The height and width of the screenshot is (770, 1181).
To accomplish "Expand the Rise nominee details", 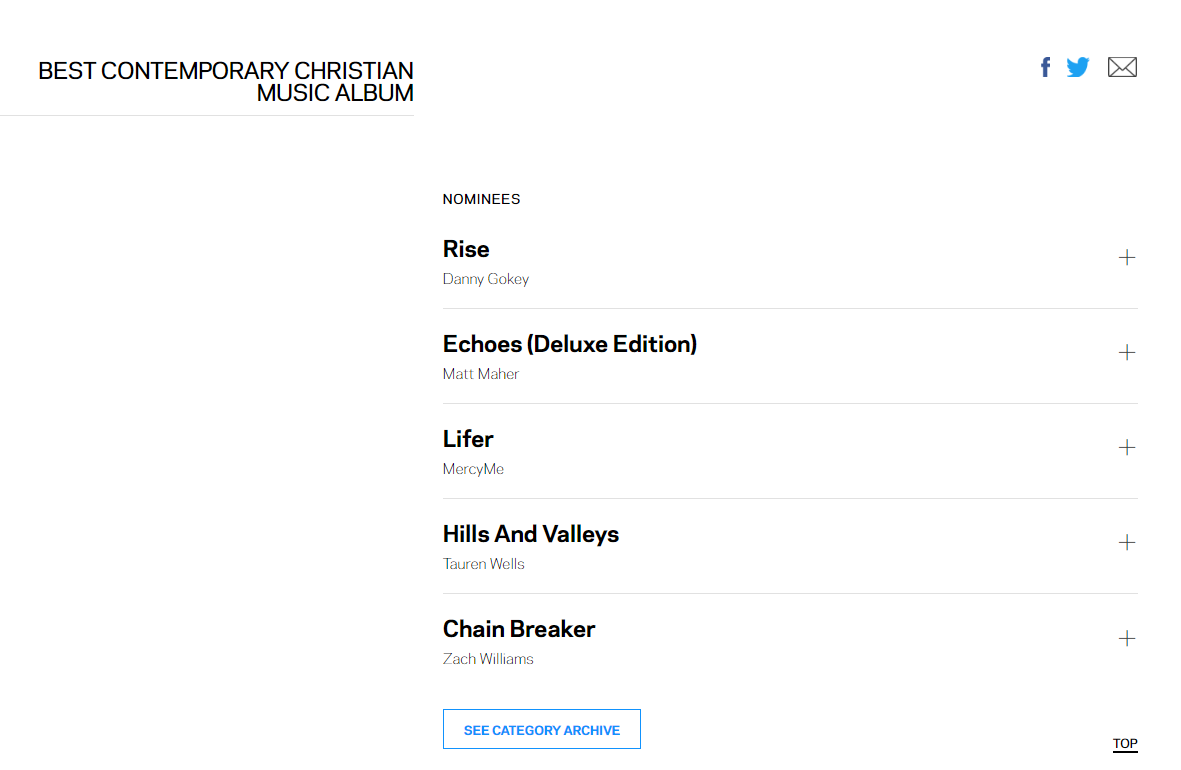I will pos(1127,258).
